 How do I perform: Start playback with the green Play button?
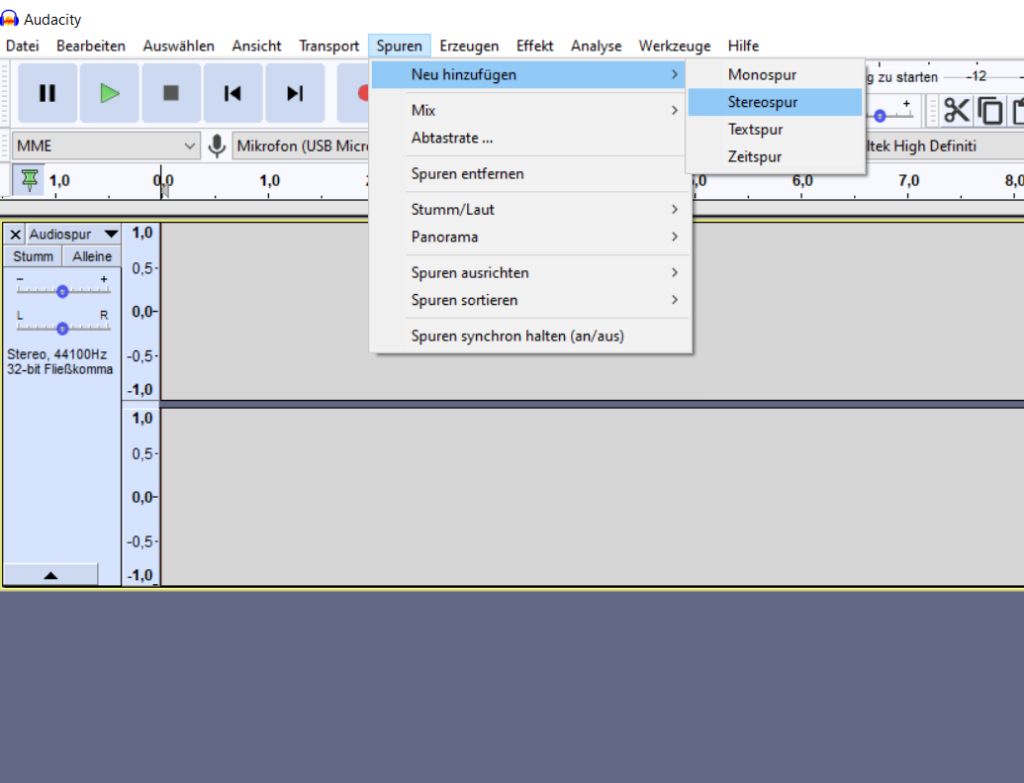coord(109,93)
